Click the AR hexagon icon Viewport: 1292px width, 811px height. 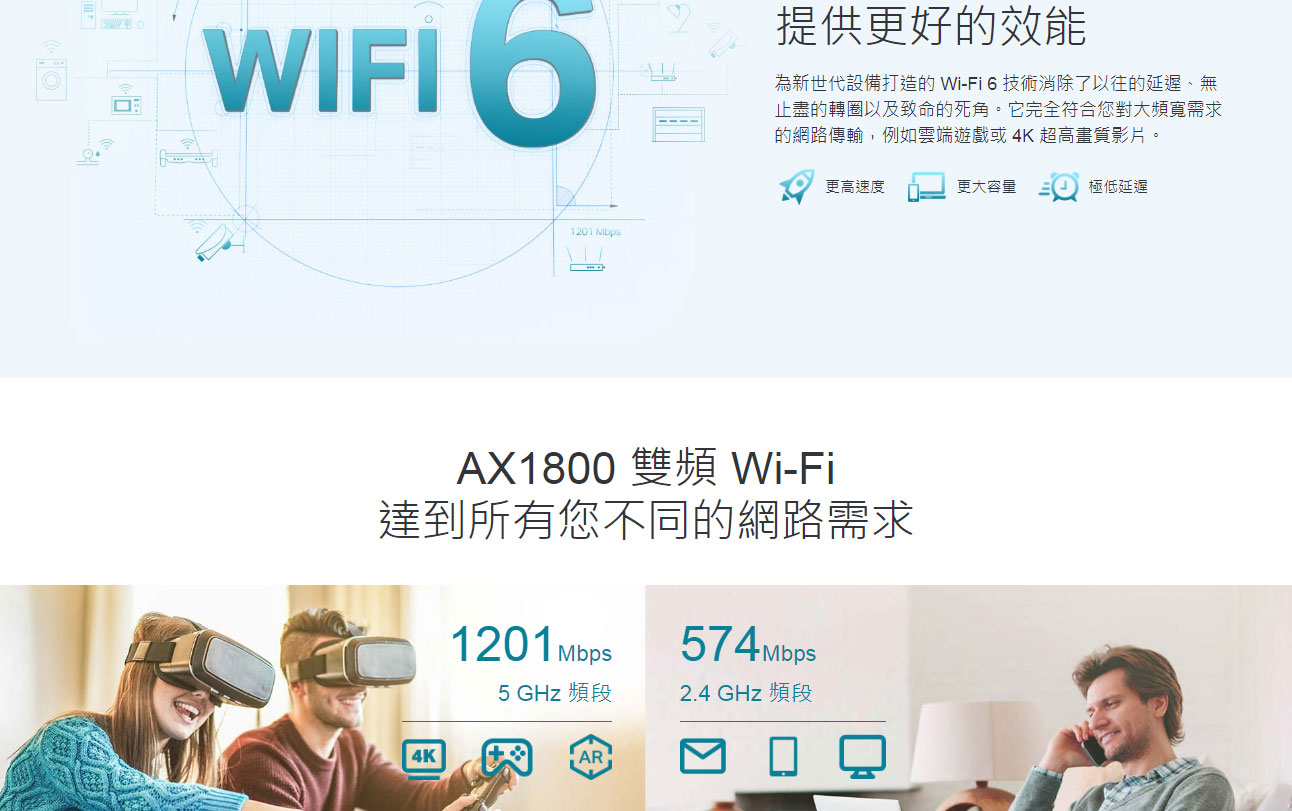coord(590,757)
